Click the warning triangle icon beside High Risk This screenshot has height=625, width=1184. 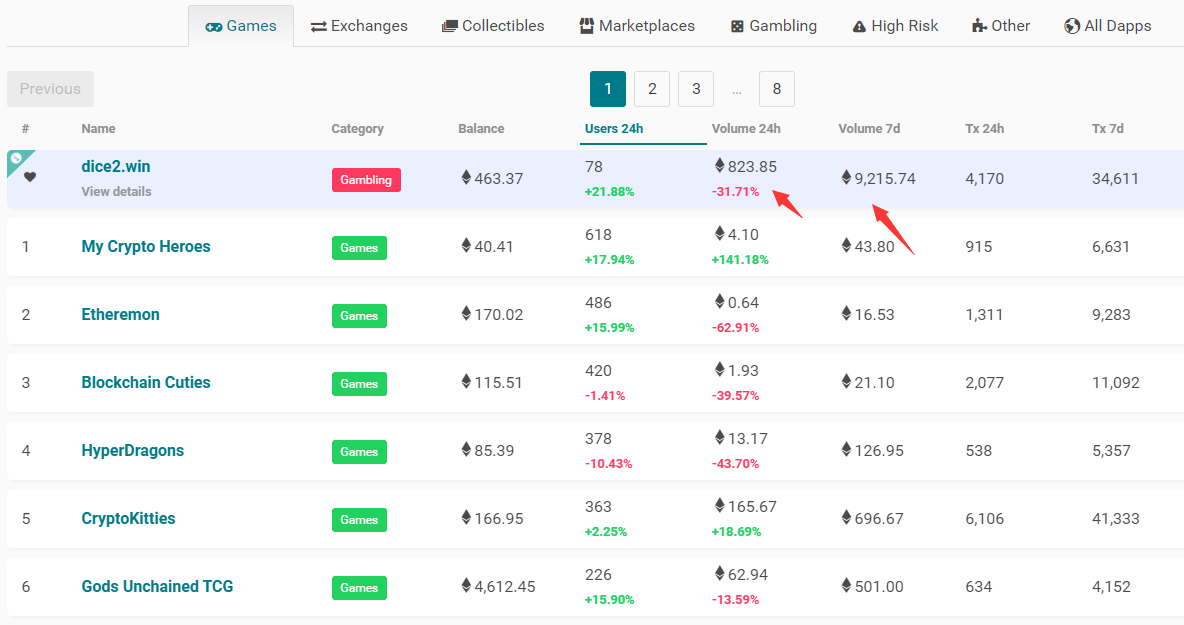click(859, 27)
